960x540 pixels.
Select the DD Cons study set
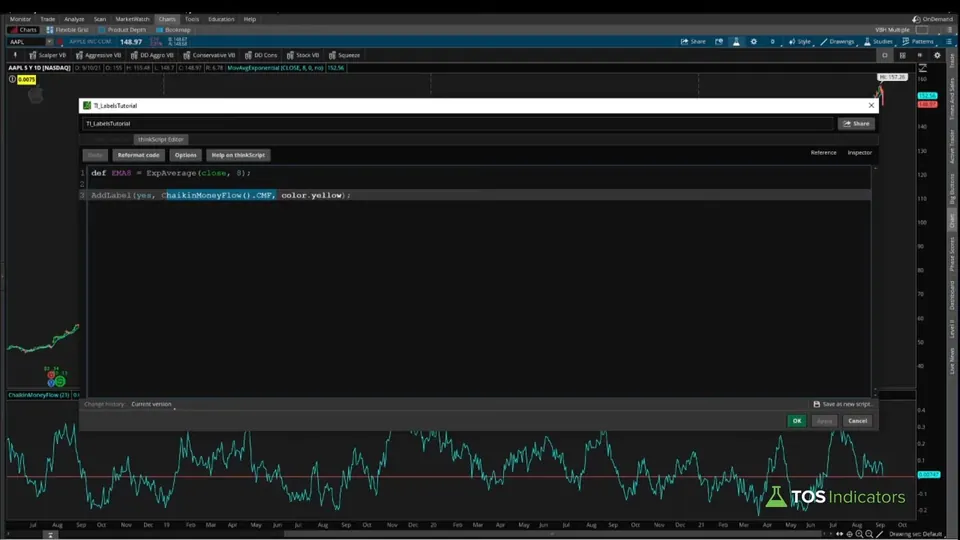point(261,55)
